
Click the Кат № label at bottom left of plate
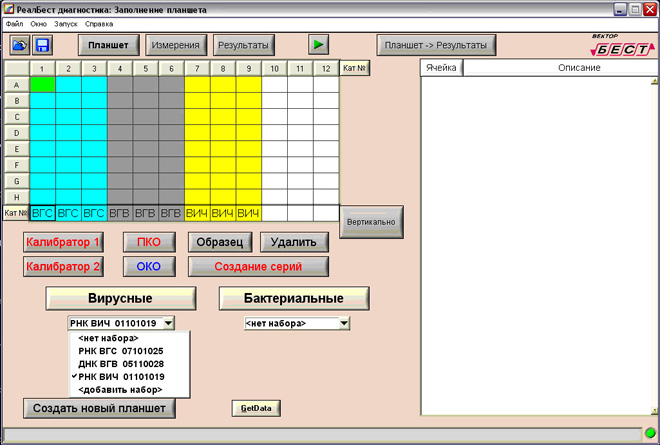16,213
